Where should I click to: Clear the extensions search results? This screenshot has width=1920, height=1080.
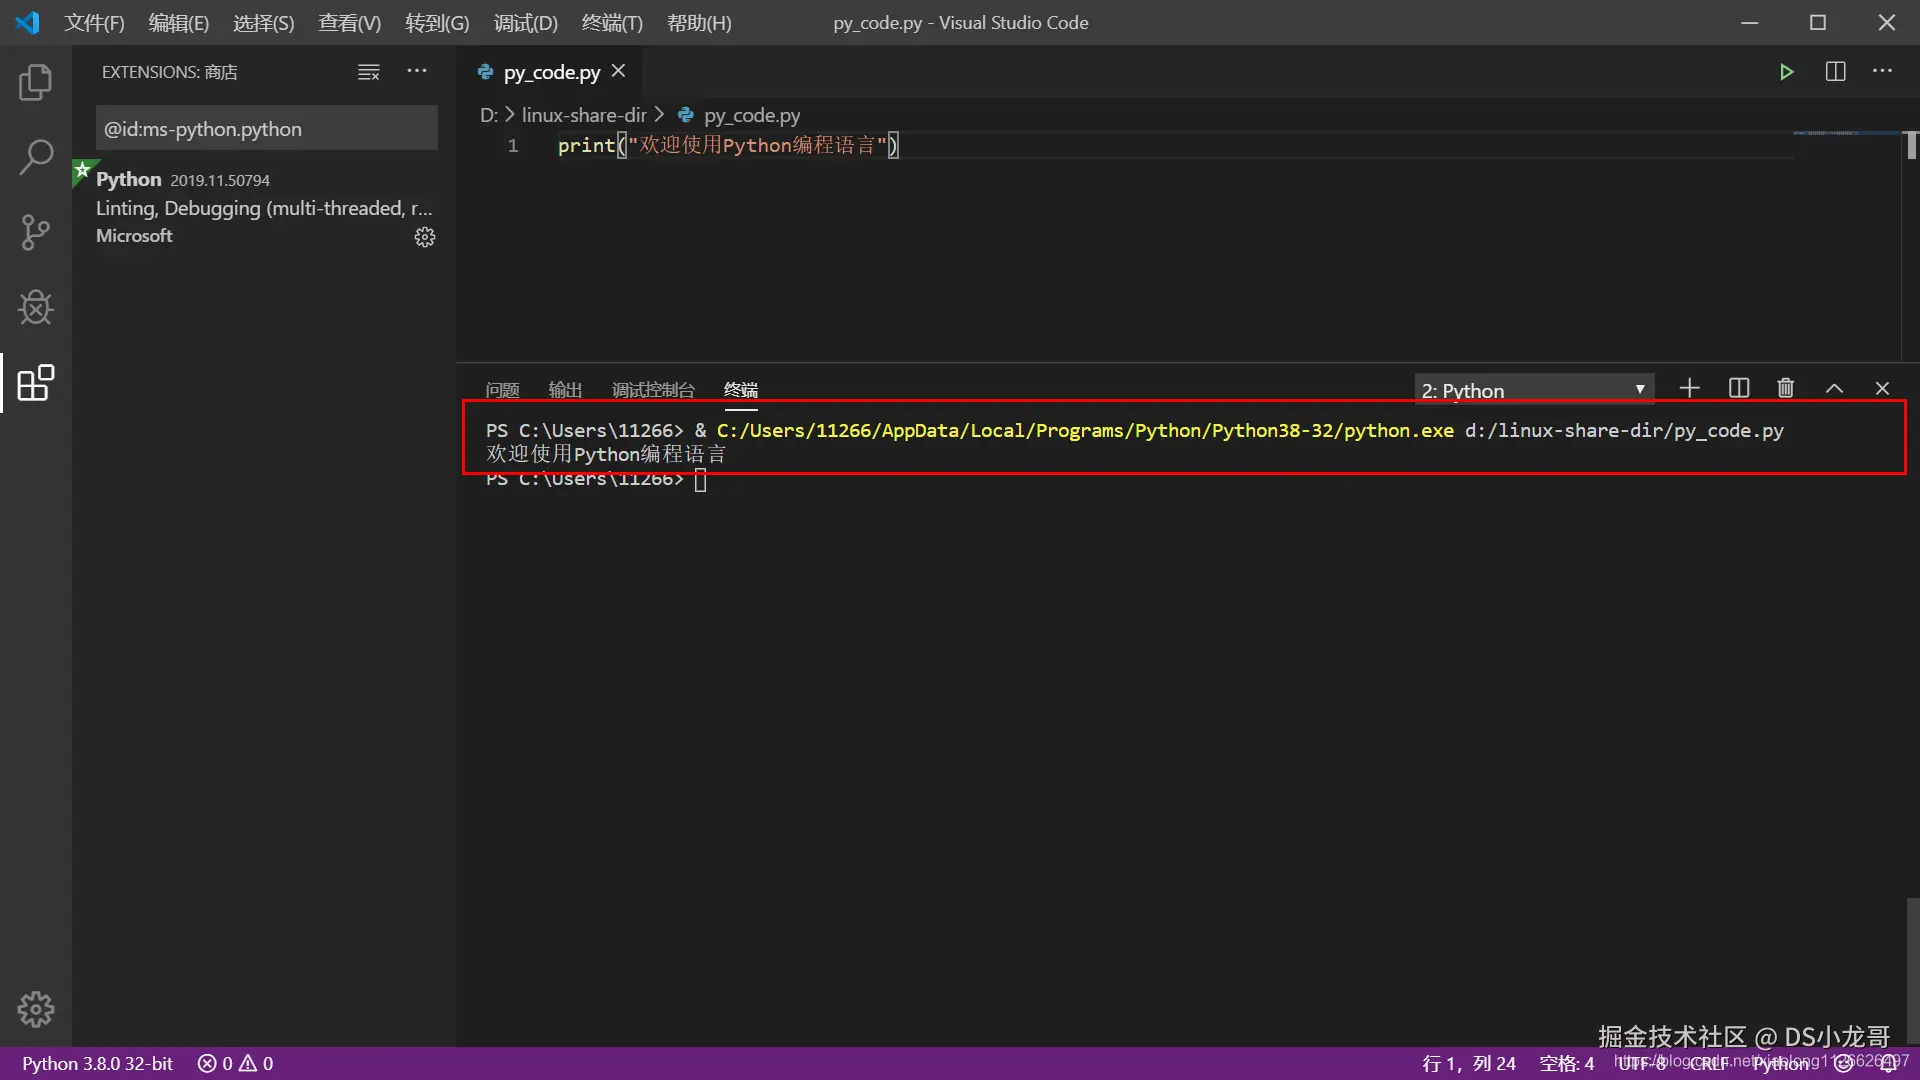coord(369,72)
